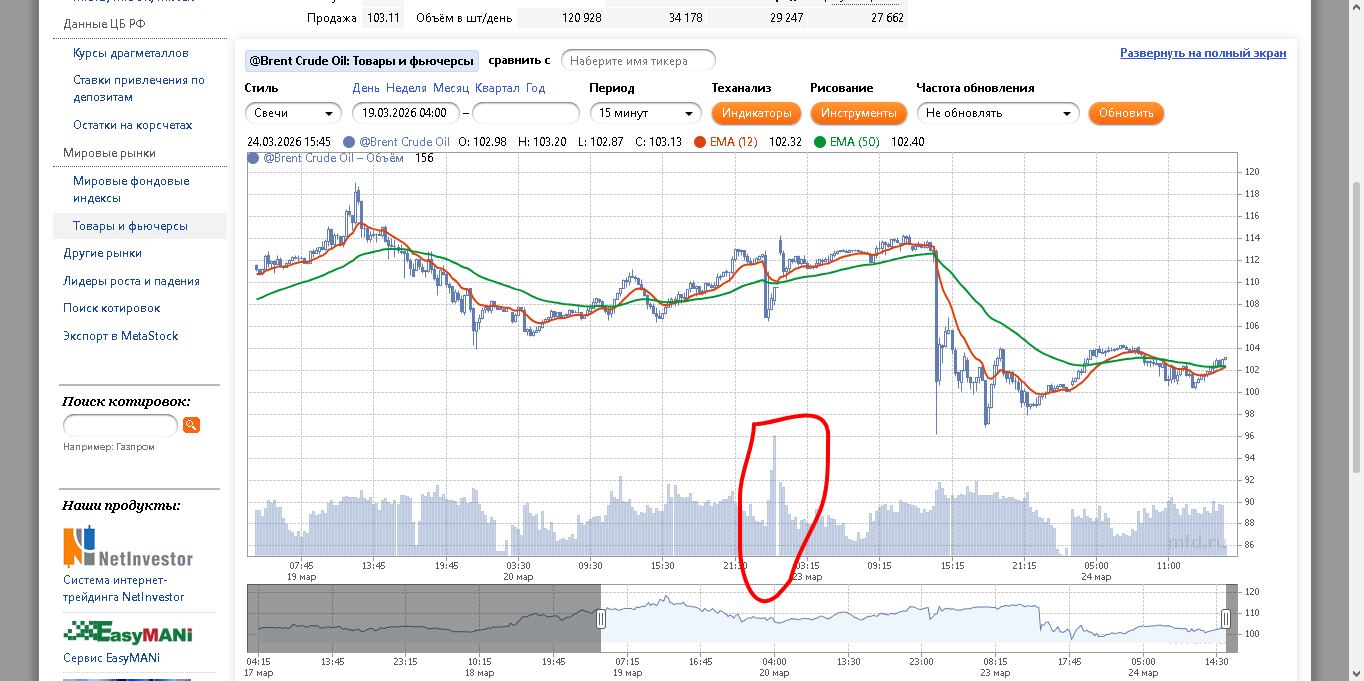Open Система интернет-трейдинга NetInvestor link

click(124, 588)
